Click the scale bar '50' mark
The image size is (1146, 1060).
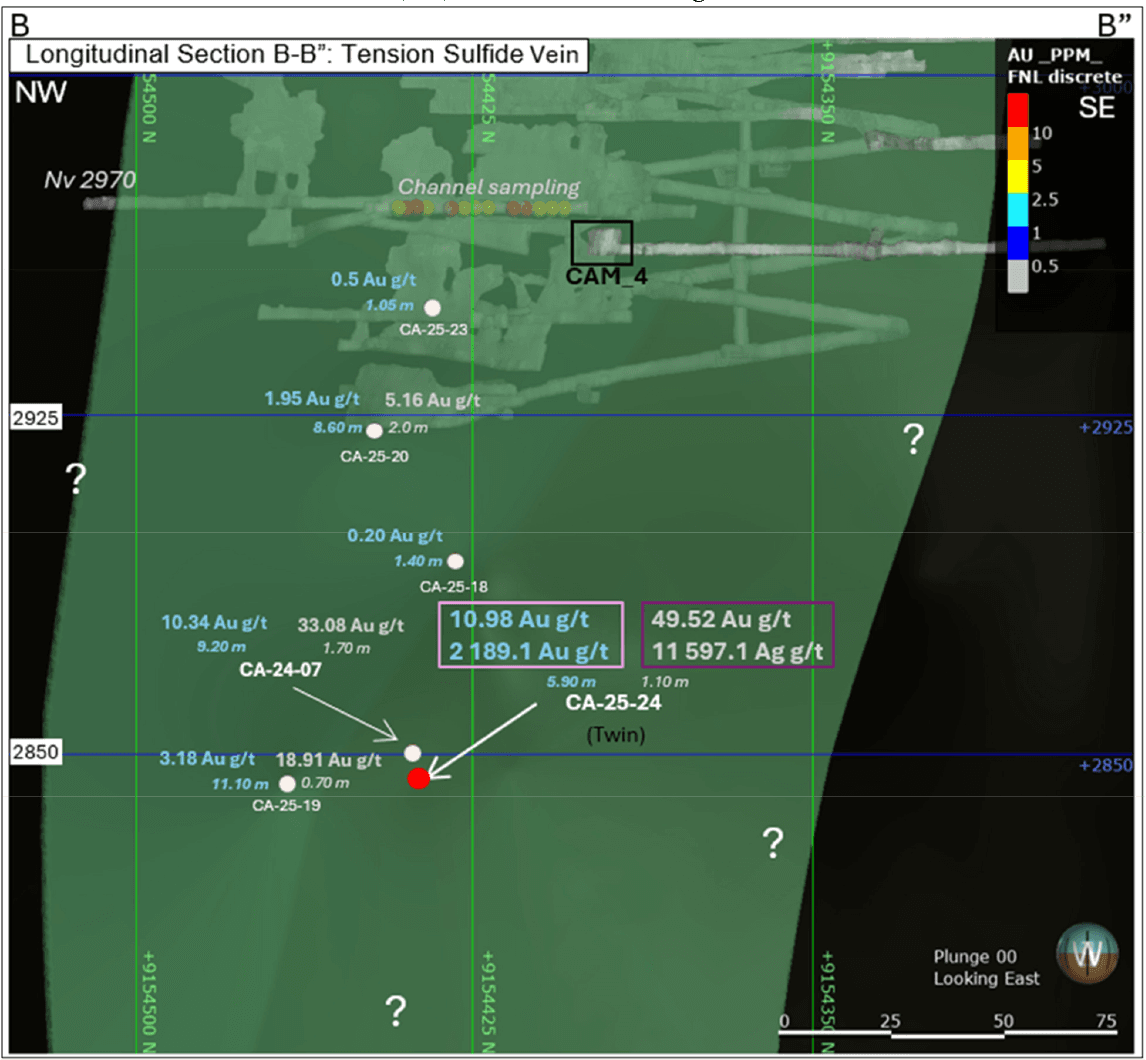click(1003, 1021)
